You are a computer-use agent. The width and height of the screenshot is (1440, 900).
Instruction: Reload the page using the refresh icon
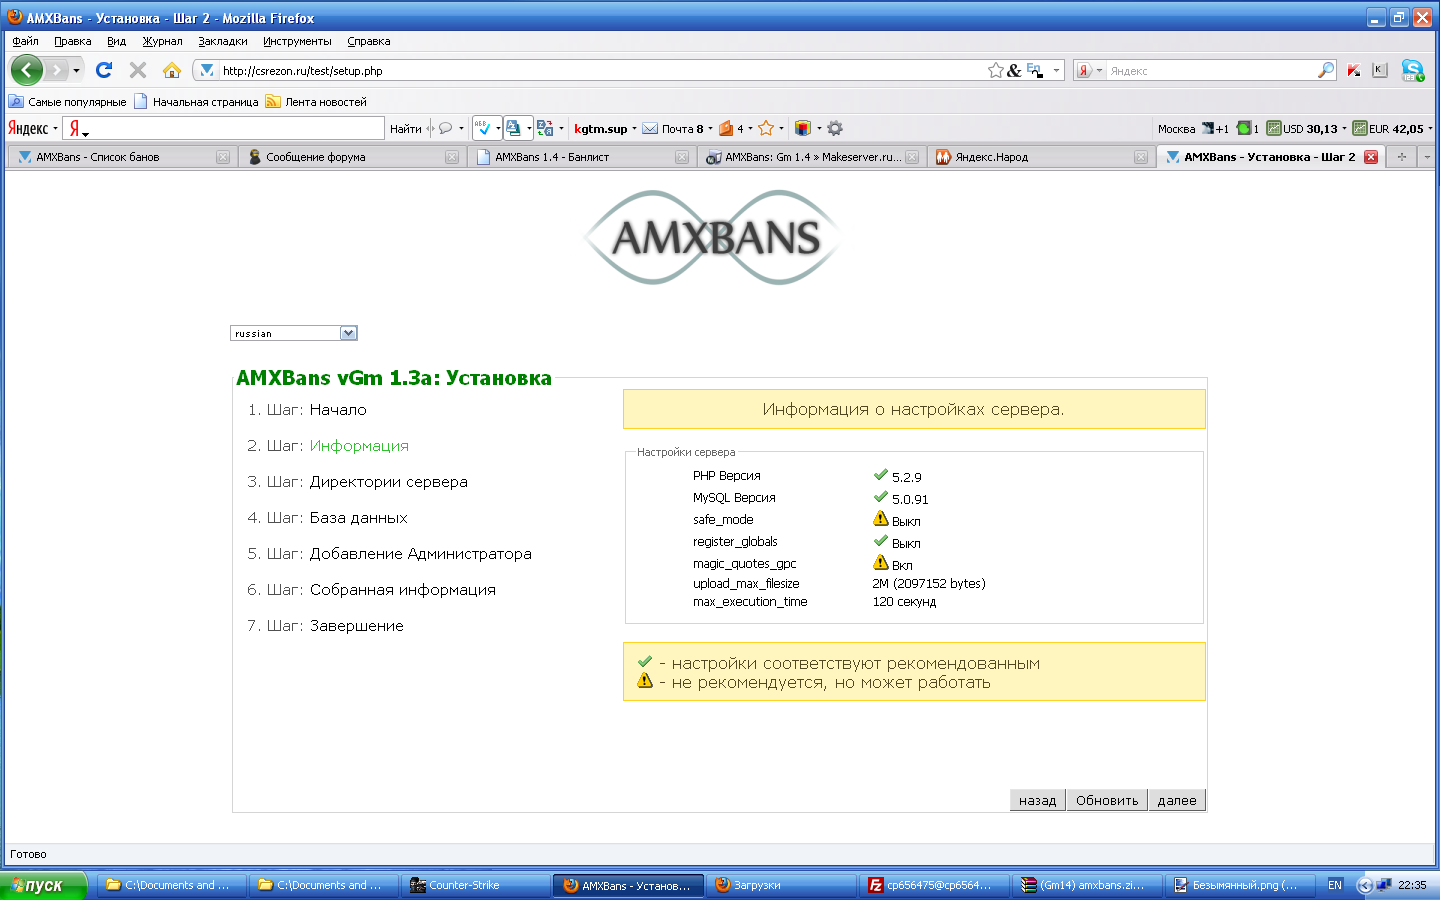click(x=104, y=70)
